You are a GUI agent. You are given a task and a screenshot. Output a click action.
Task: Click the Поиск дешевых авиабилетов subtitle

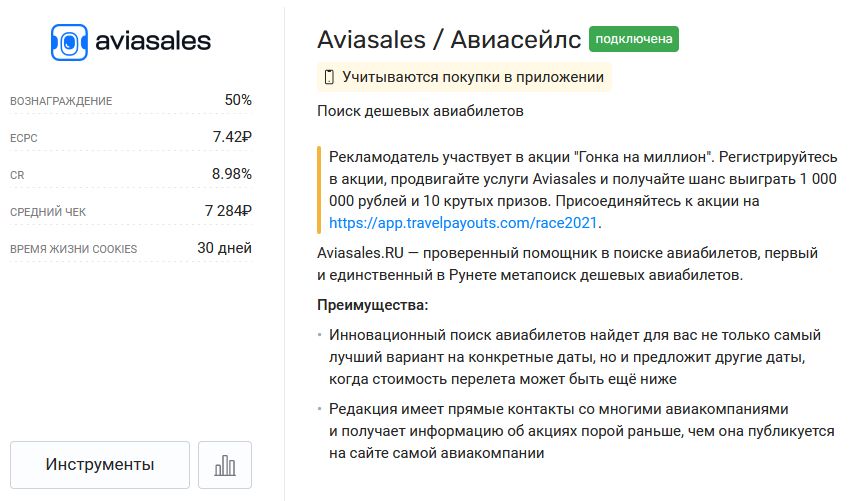pyautogui.click(x=420, y=111)
